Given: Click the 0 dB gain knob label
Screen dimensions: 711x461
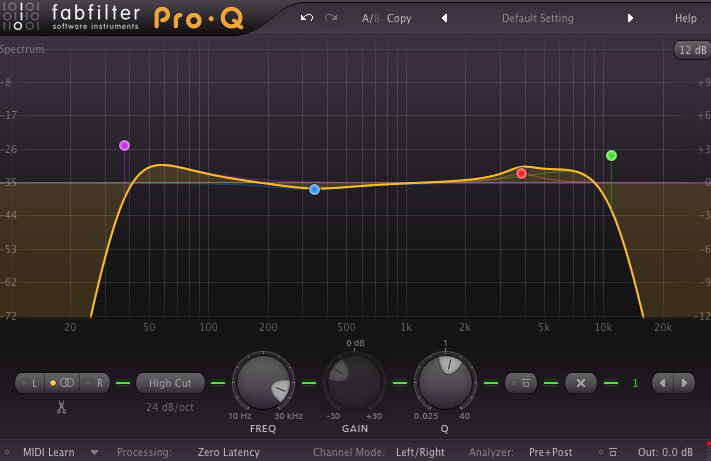Looking at the screenshot, I should 355,343.
